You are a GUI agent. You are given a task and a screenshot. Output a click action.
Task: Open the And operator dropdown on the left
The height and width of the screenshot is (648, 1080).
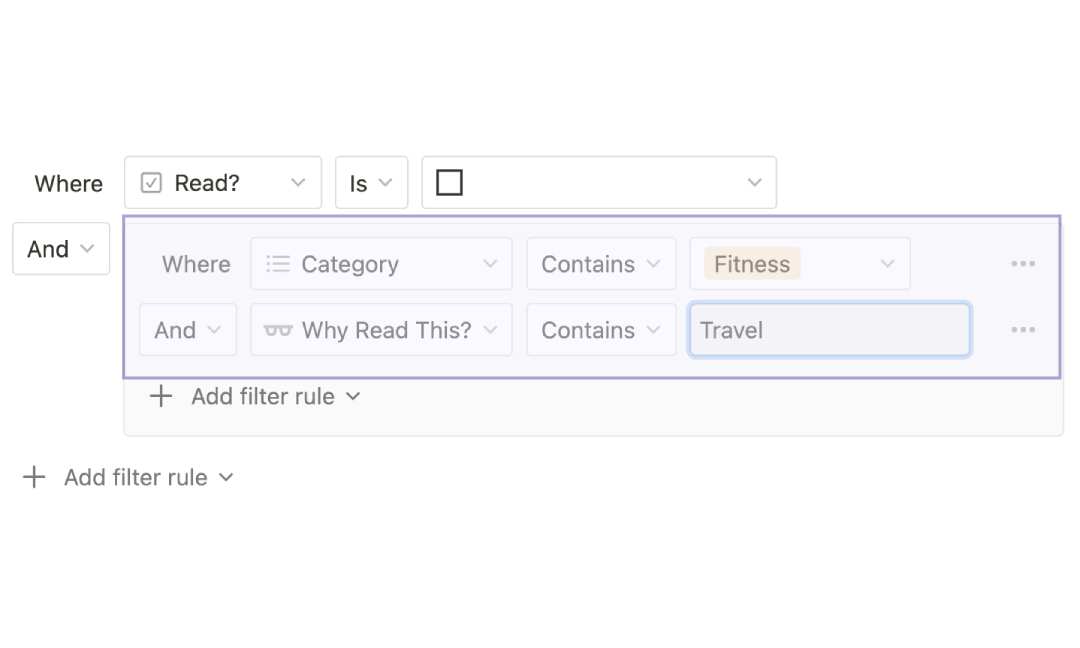61,249
